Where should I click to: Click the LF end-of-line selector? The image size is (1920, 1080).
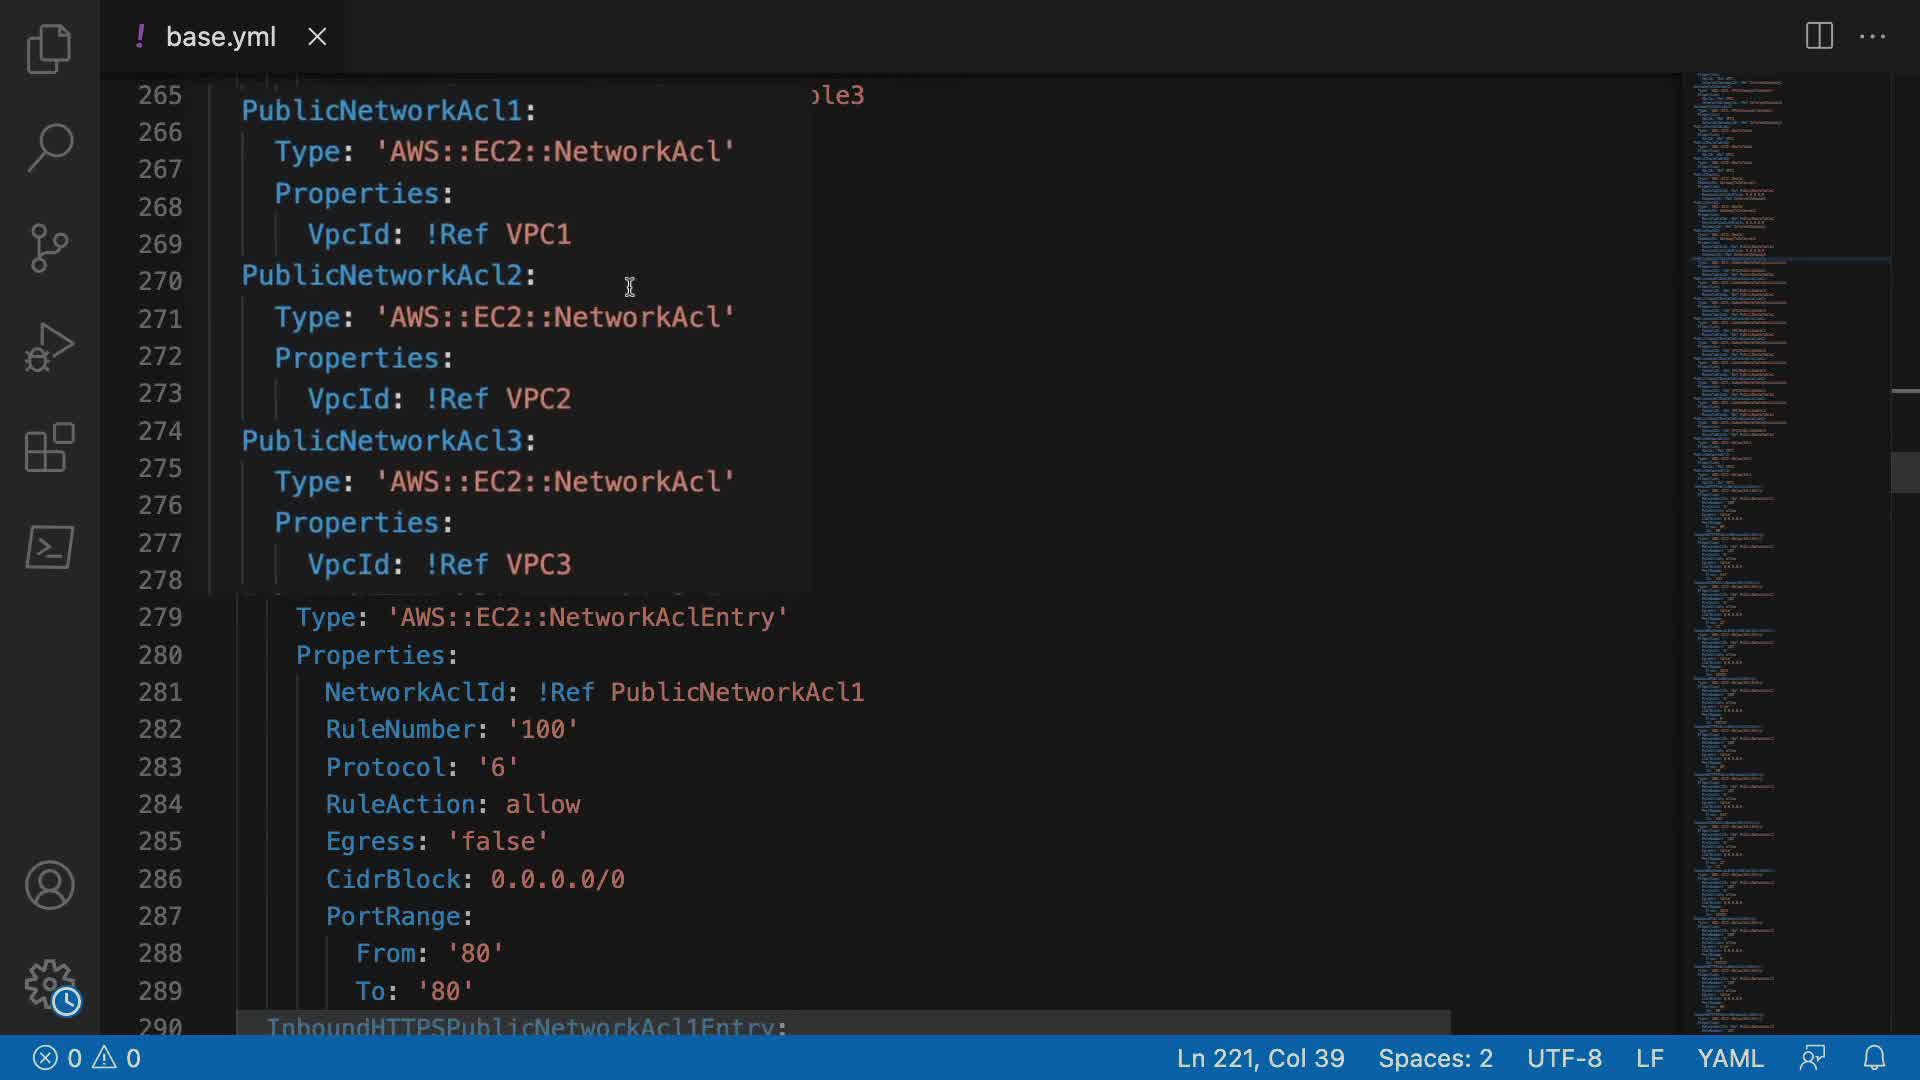point(1650,1058)
